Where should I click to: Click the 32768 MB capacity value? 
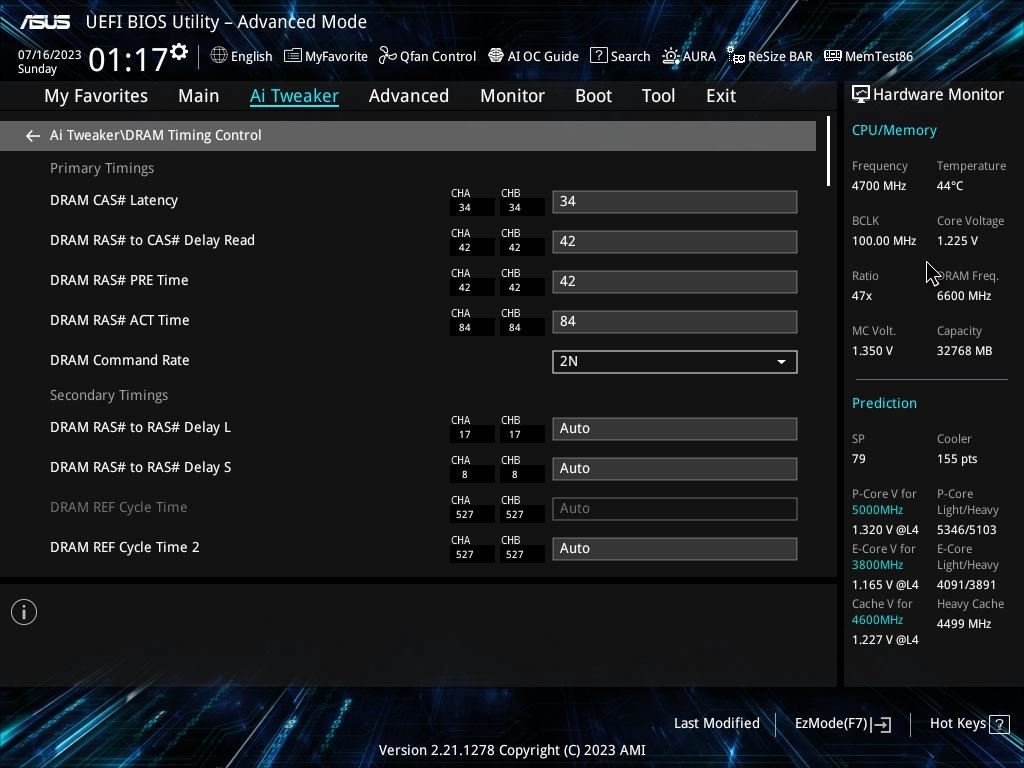965,351
